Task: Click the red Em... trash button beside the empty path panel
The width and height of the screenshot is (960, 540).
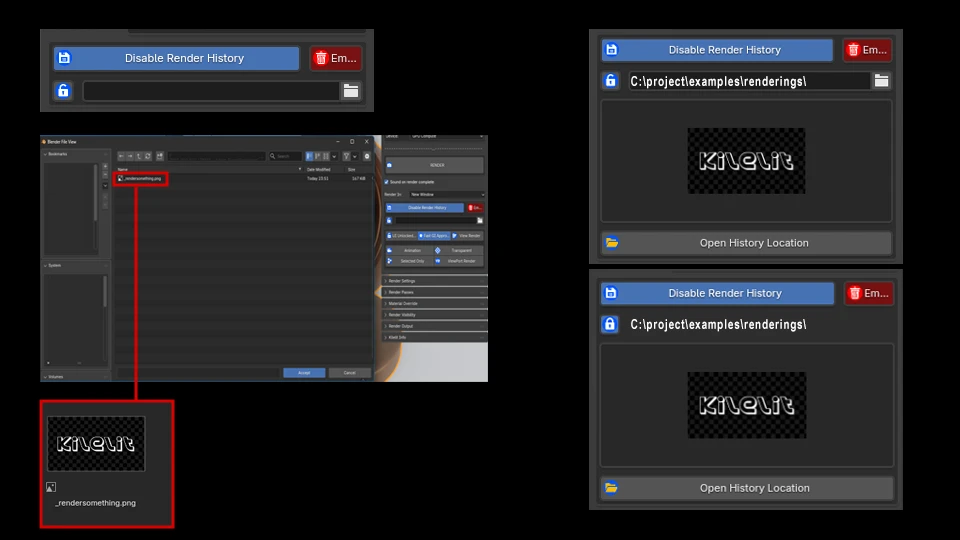Action: [x=336, y=58]
